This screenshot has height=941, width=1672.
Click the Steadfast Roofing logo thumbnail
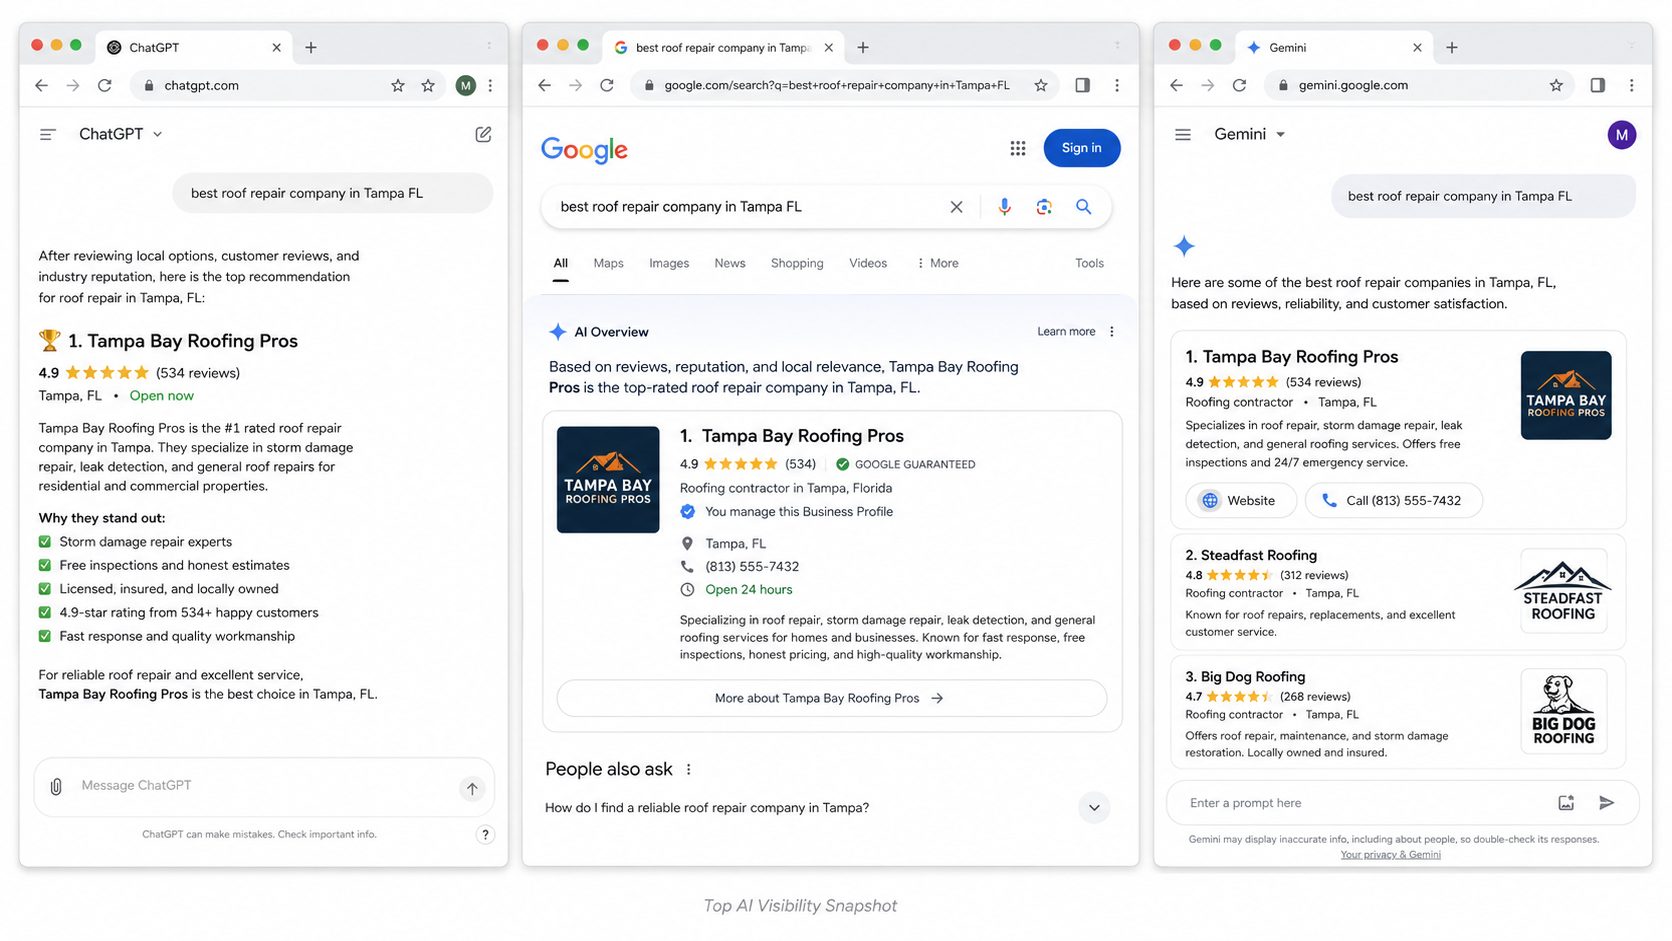click(1563, 591)
